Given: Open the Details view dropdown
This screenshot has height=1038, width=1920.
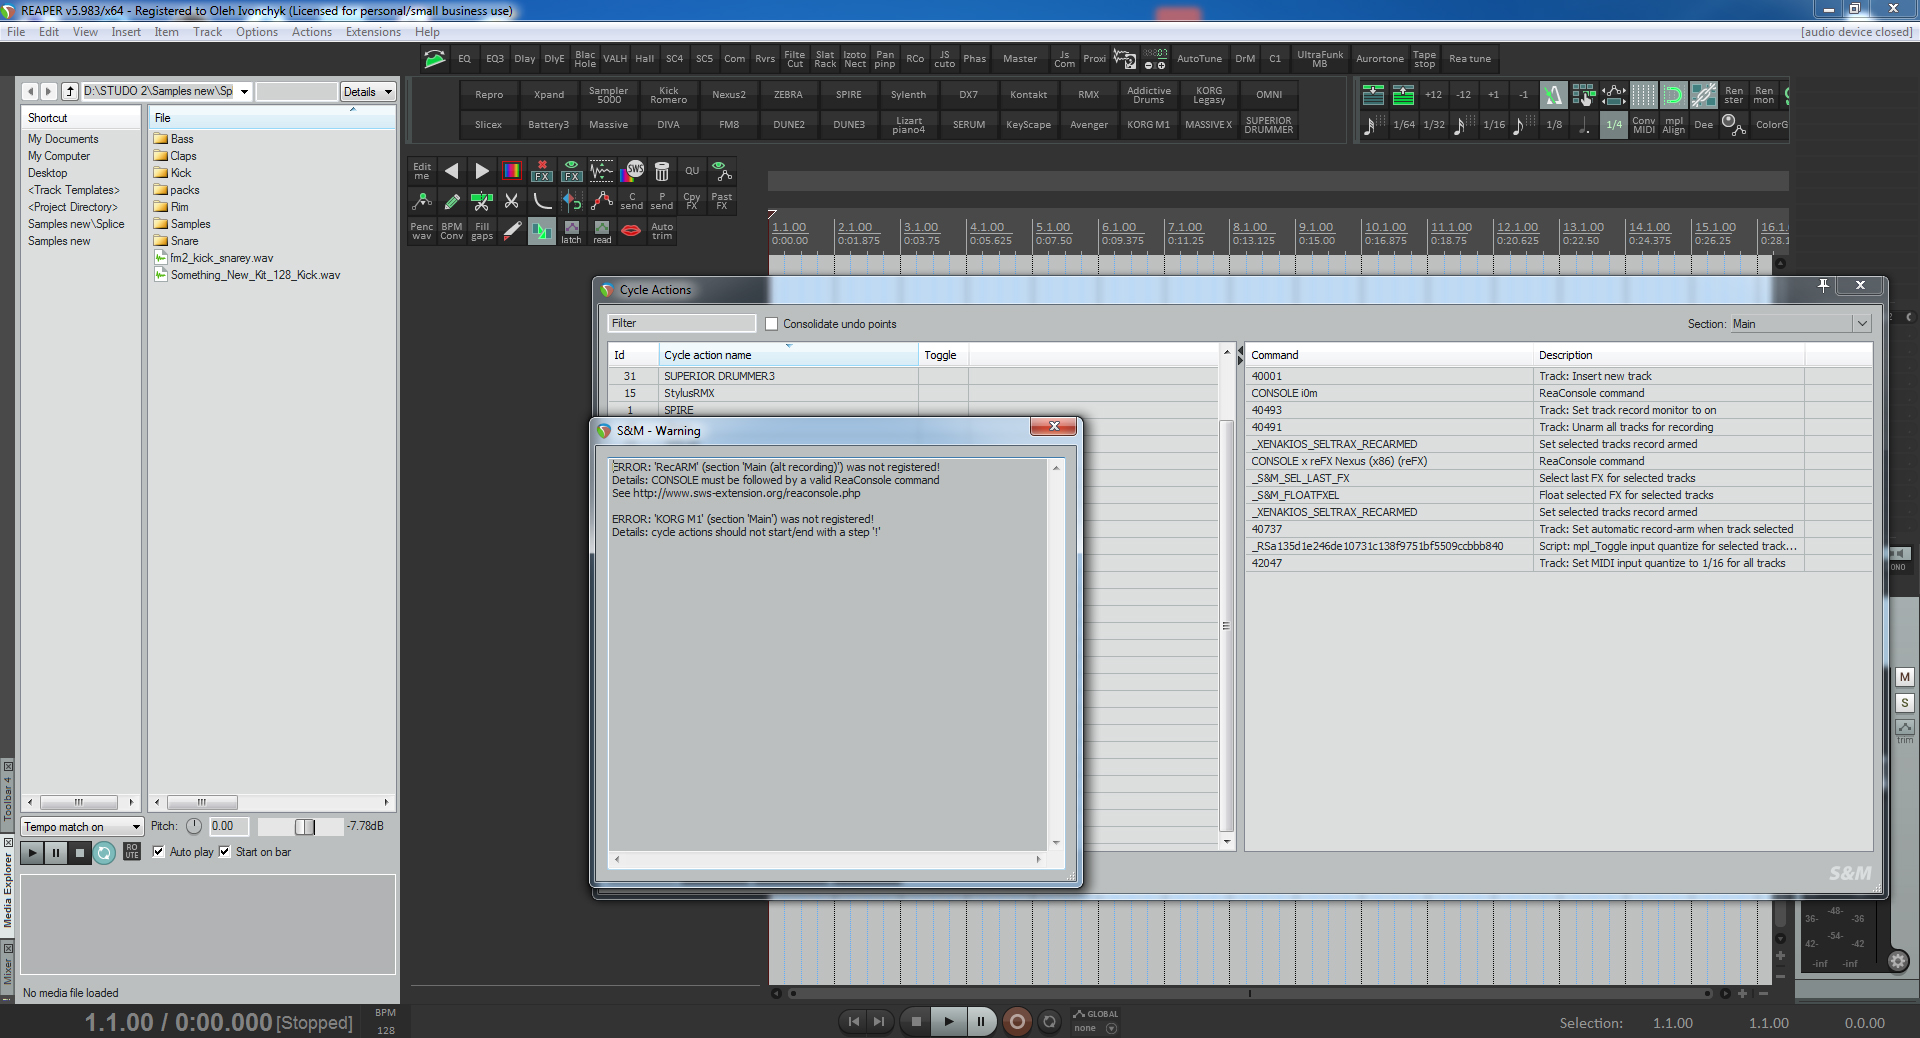Looking at the screenshot, I should click(367, 92).
